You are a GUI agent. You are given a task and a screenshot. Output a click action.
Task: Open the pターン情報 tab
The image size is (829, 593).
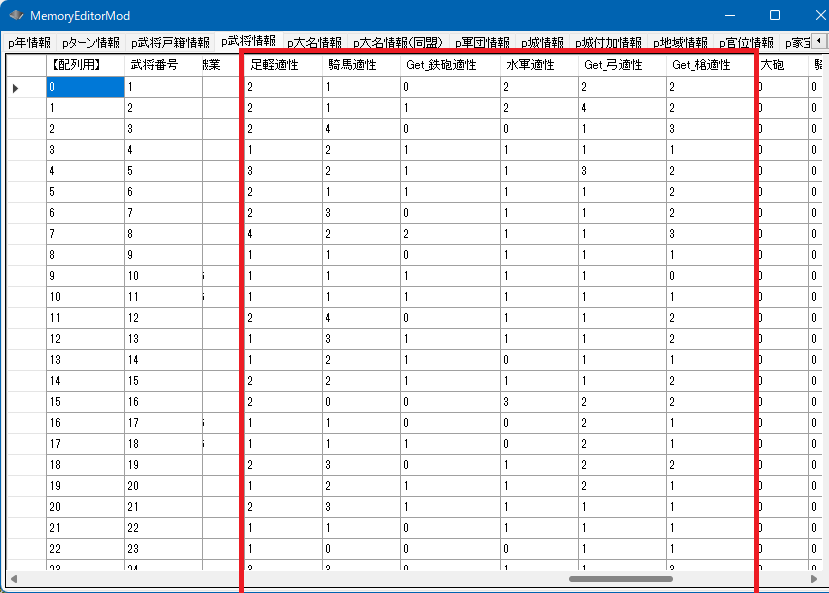coord(90,43)
